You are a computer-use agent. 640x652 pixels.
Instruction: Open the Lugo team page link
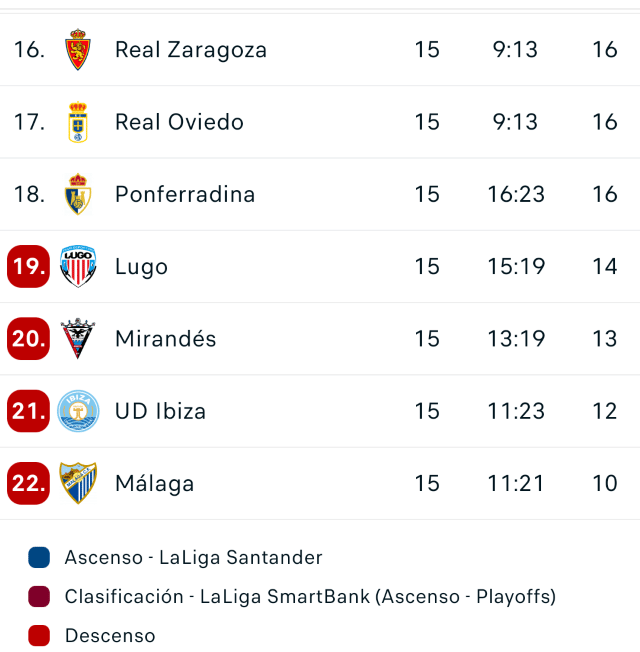pos(141,267)
